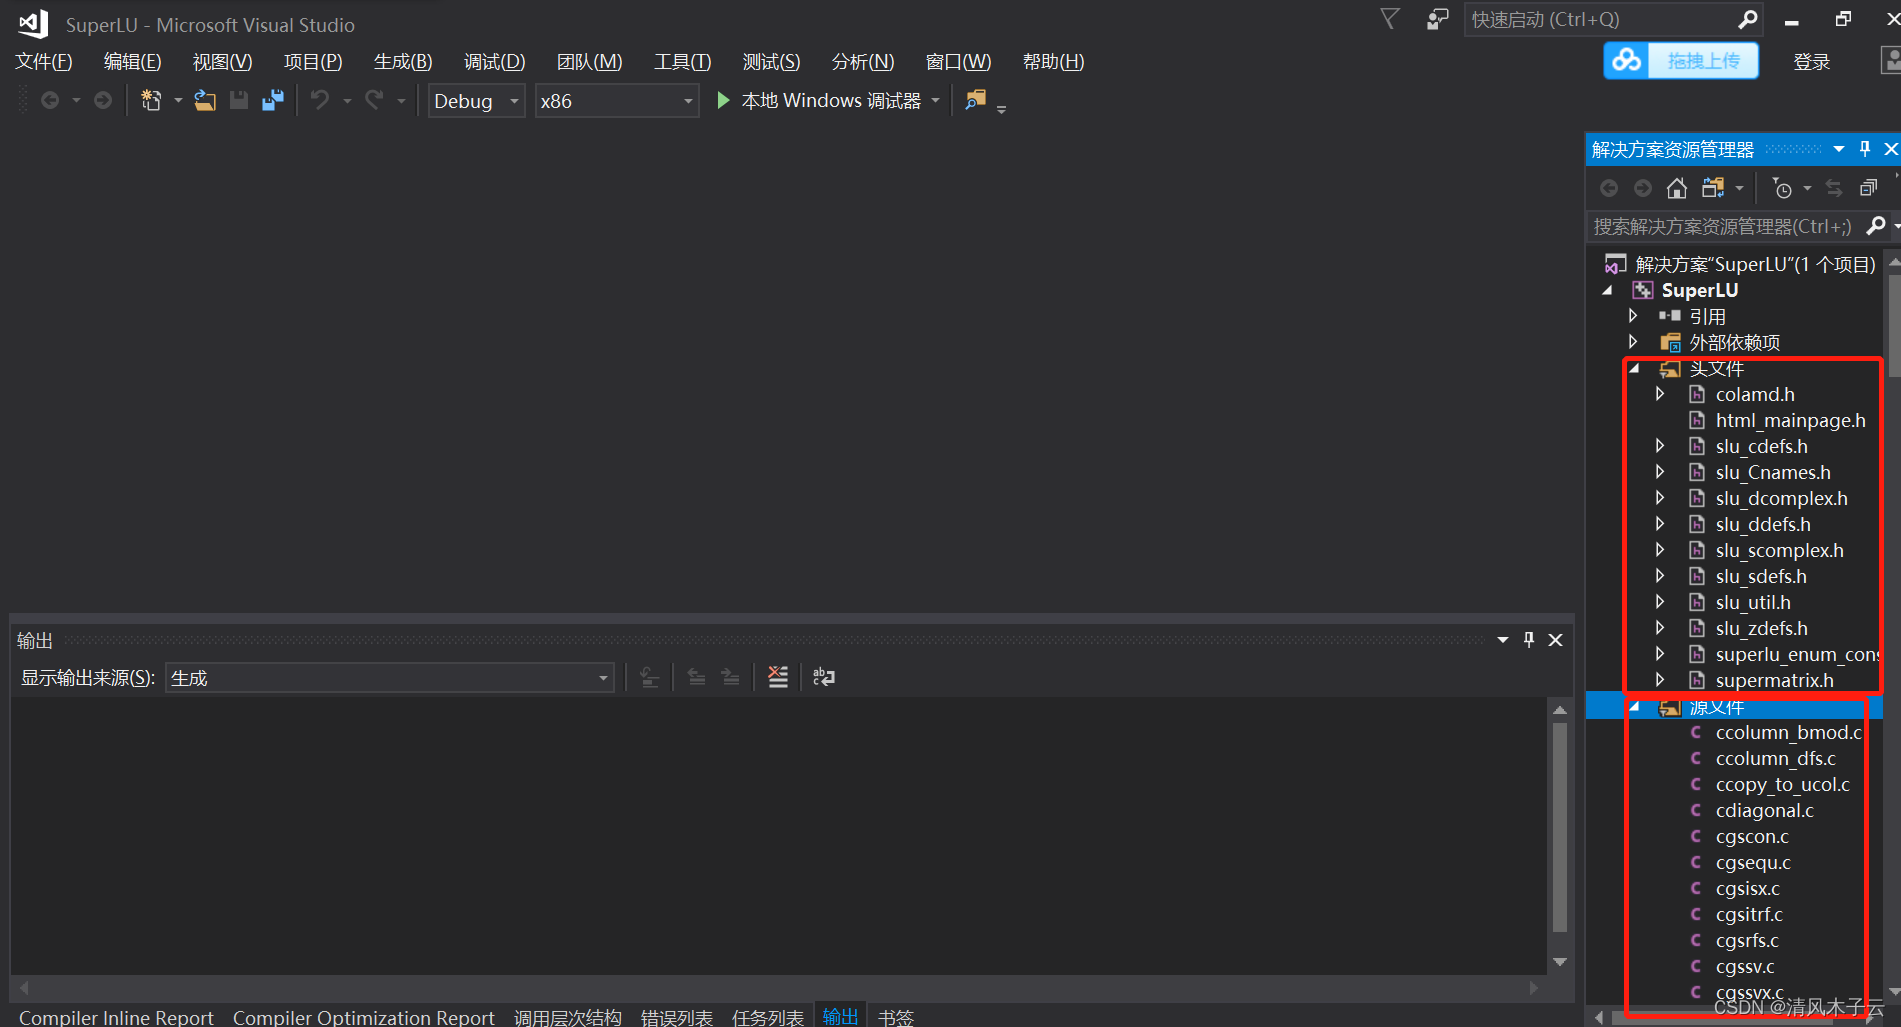Open the 调试(D) menu
The height and width of the screenshot is (1027, 1901).
(494, 62)
